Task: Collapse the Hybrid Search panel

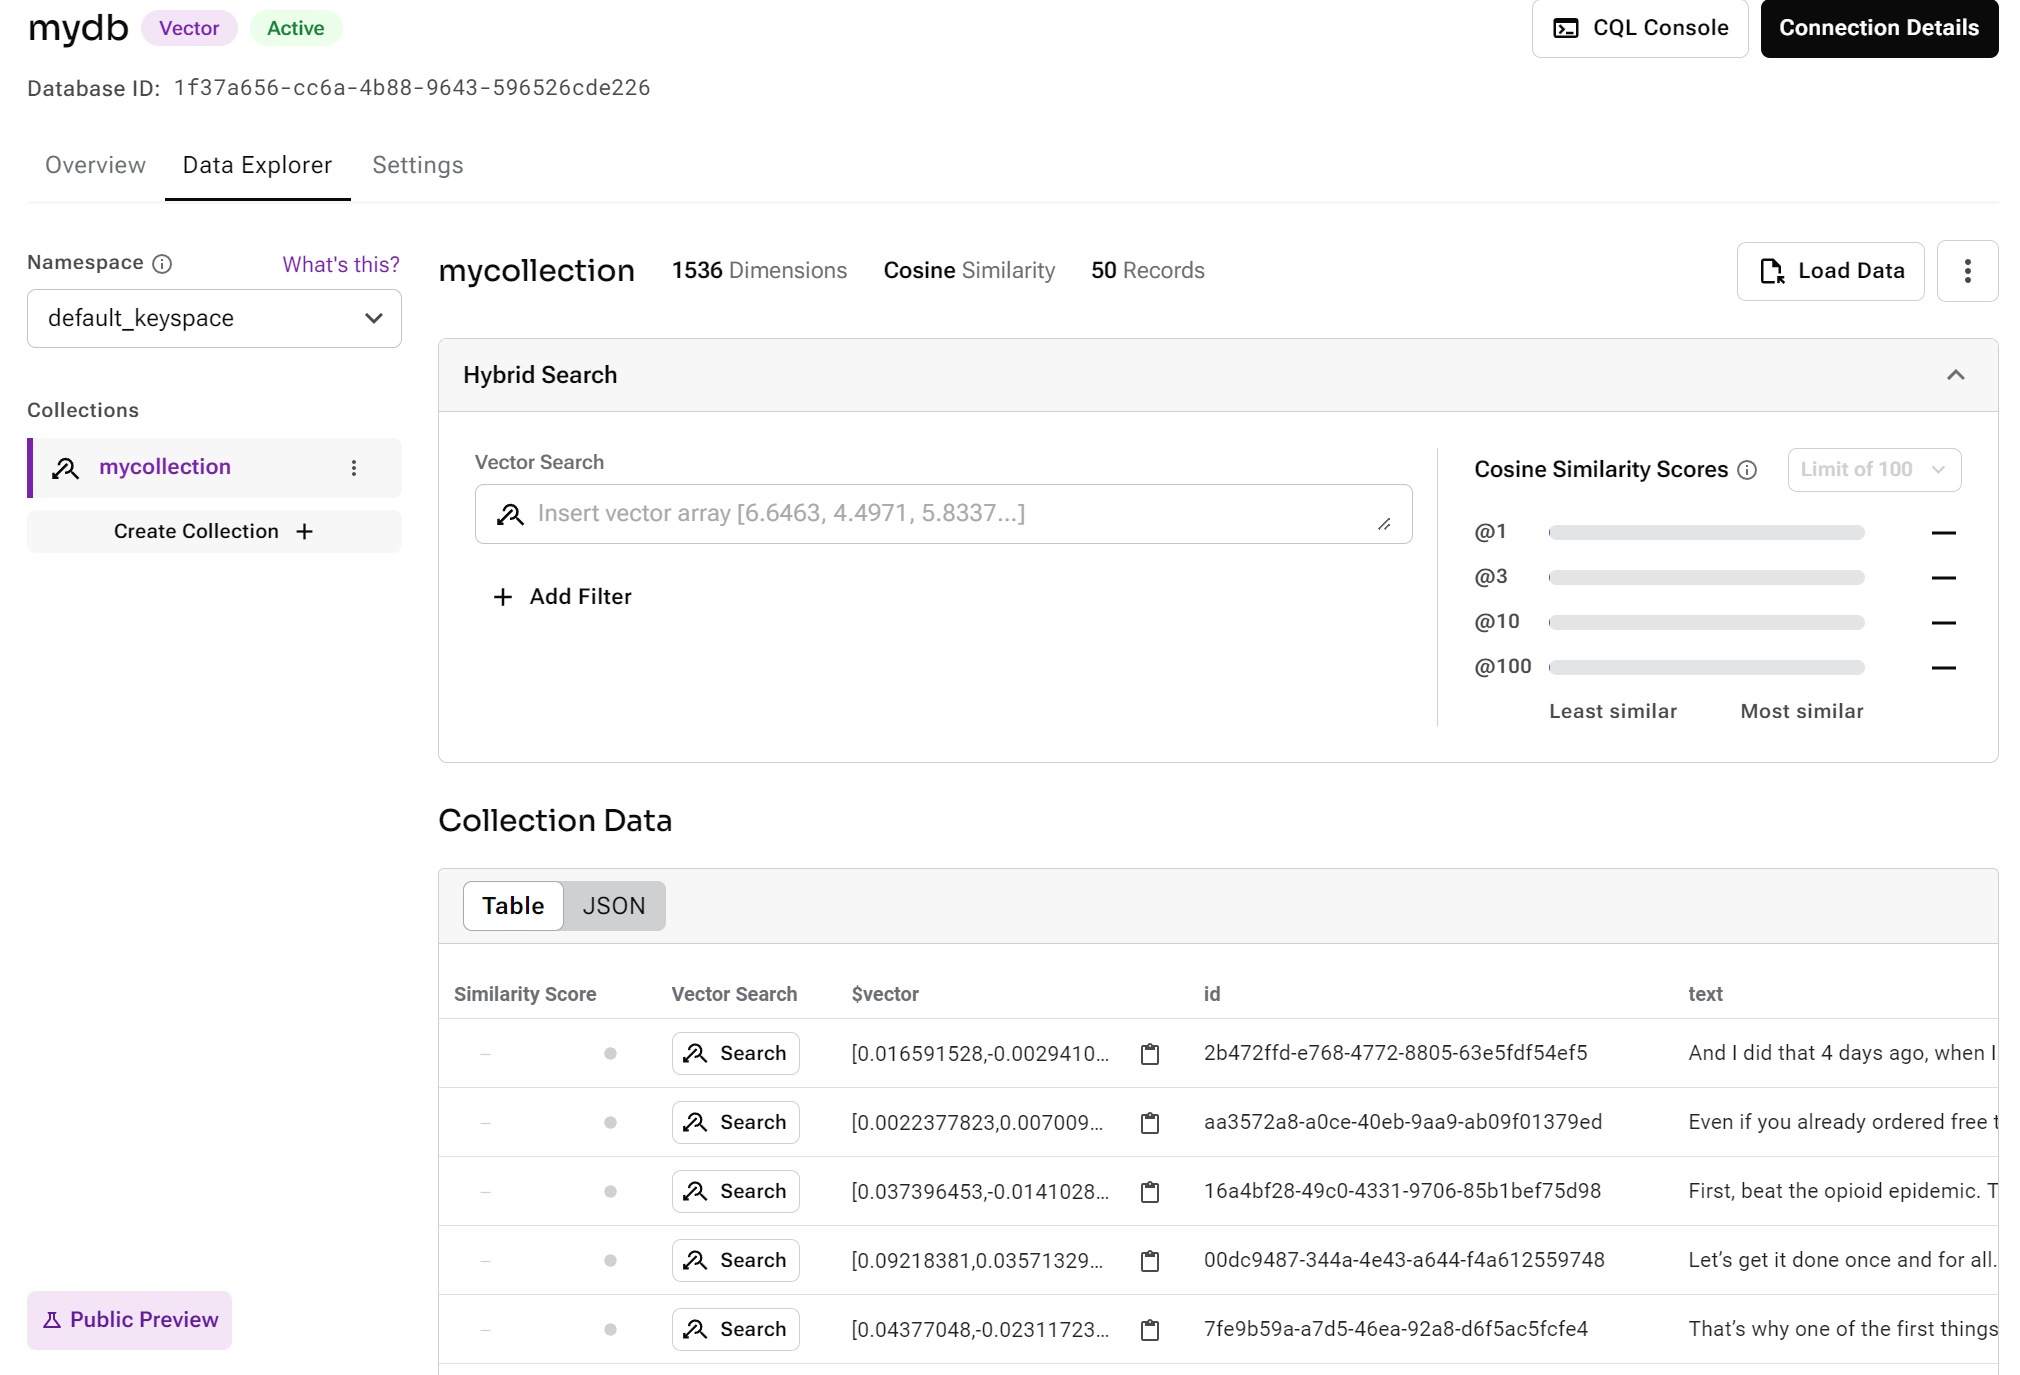Action: [1955, 375]
